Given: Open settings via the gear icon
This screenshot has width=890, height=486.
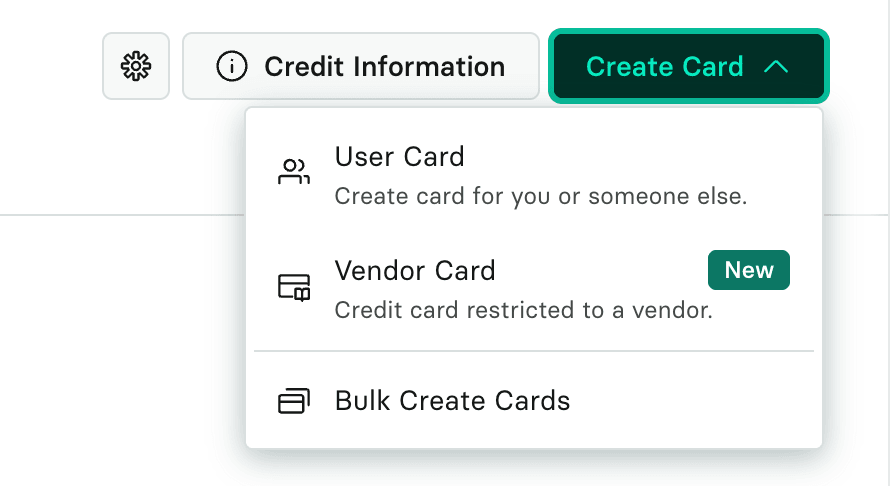Looking at the screenshot, I should (136, 67).
